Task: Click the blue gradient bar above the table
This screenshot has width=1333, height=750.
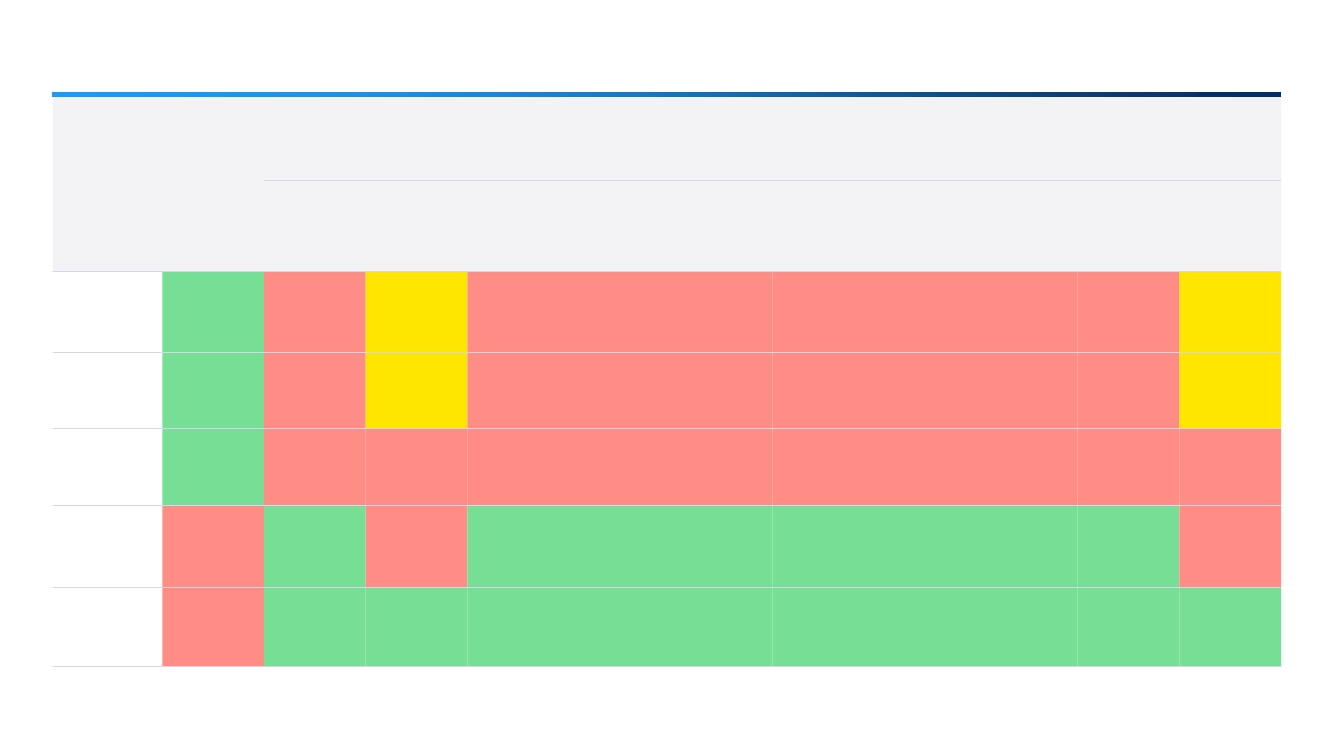Action: (666, 94)
